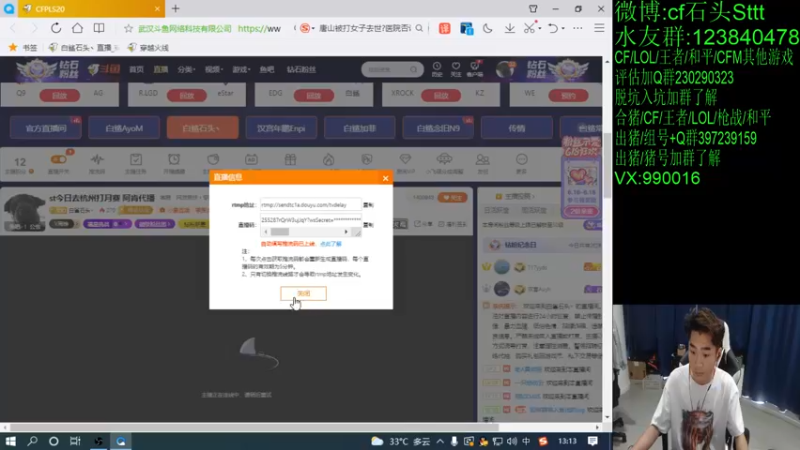Click the browser skin shirt icon
Image resolution: width=800 pixels, height=450 pixels.
pos(533,9)
